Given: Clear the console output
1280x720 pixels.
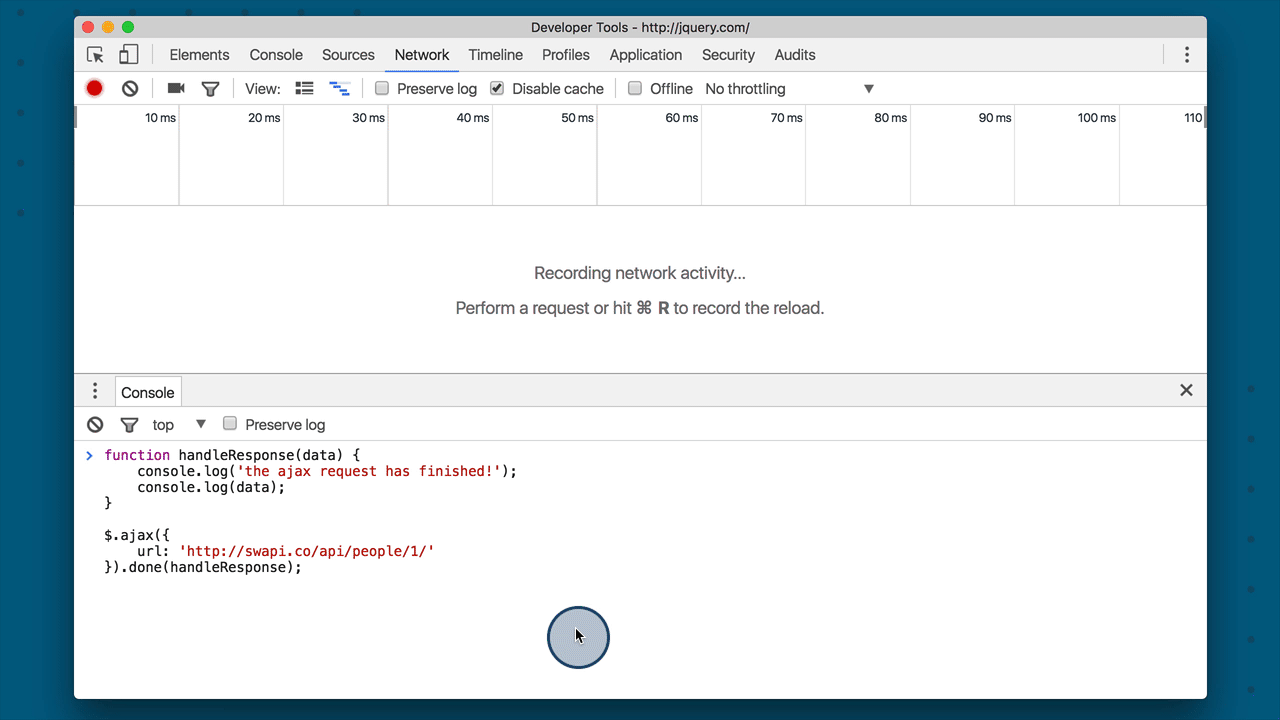Looking at the screenshot, I should (x=95, y=424).
